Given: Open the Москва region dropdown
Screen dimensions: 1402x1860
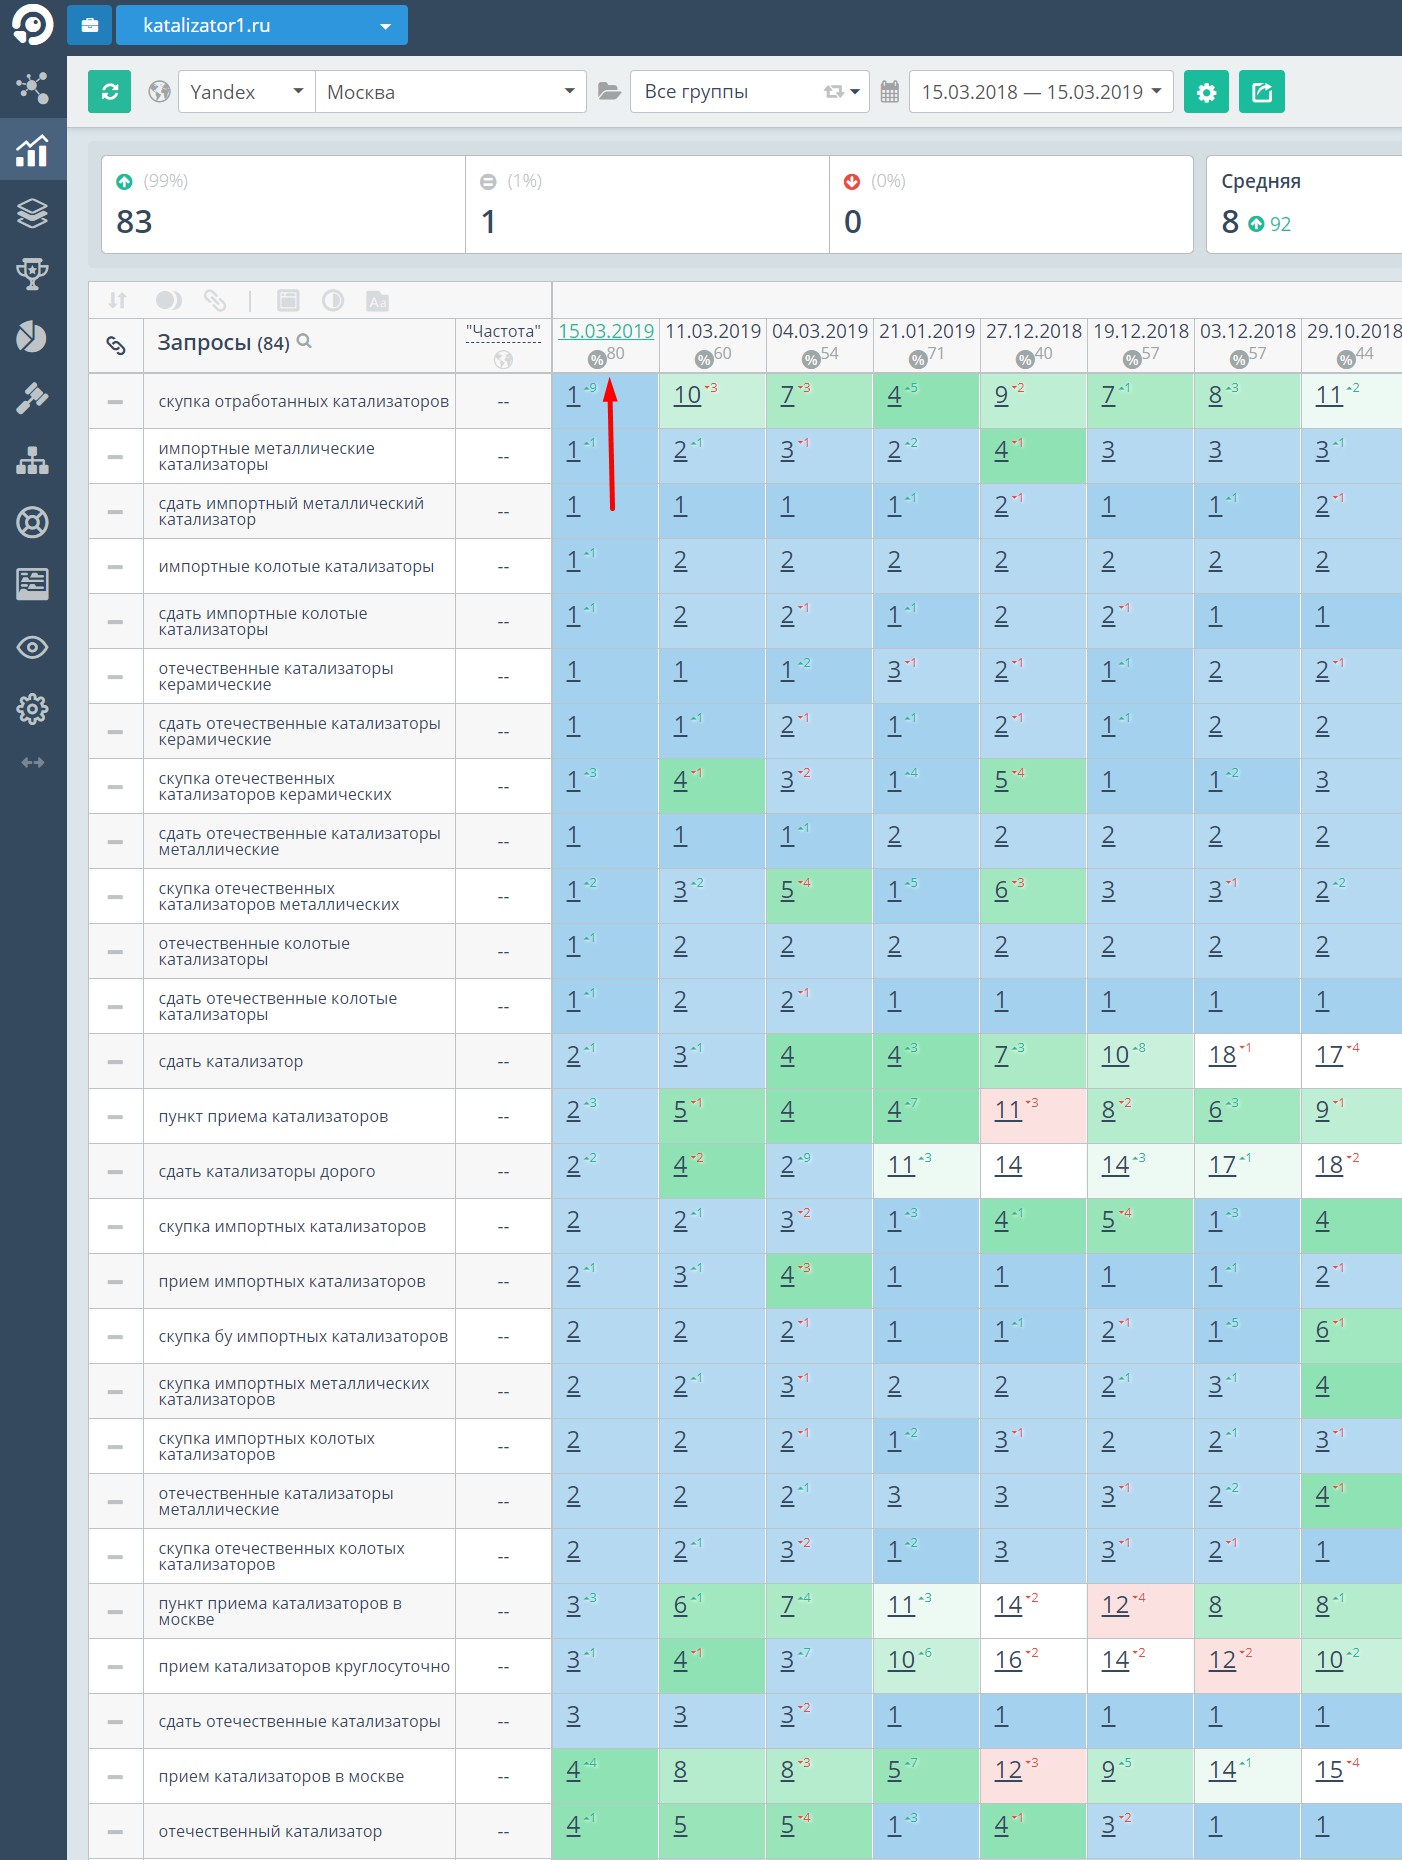Looking at the screenshot, I should tap(451, 92).
